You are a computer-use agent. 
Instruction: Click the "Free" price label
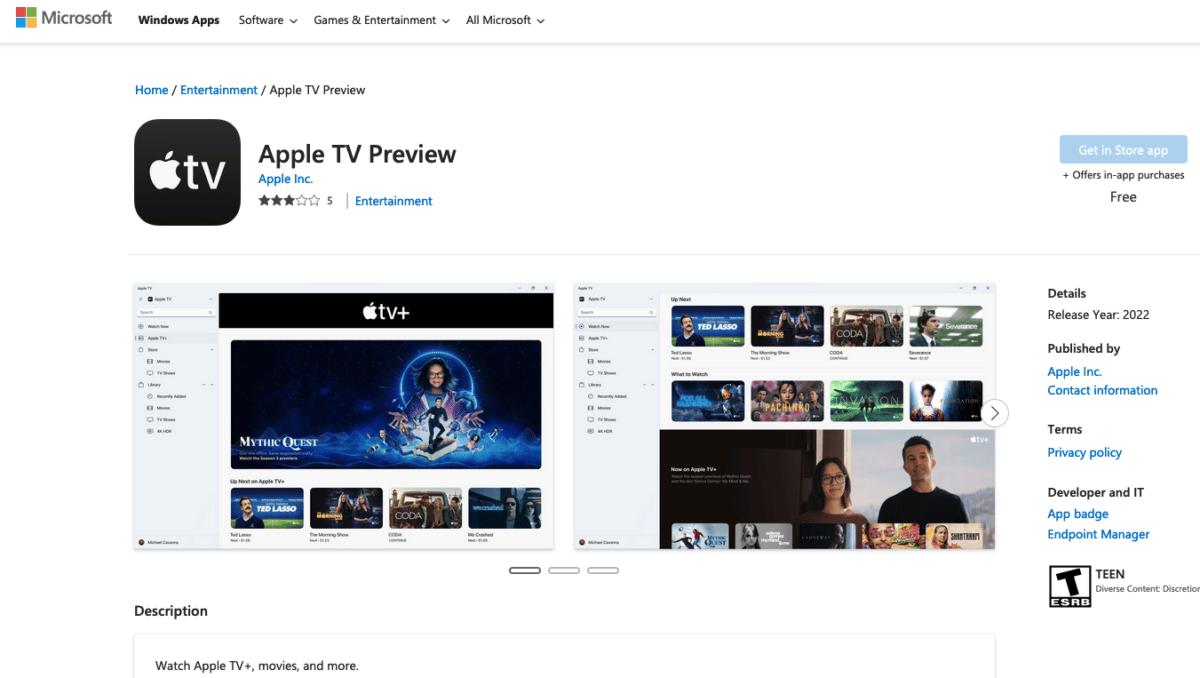click(x=1123, y=197)
